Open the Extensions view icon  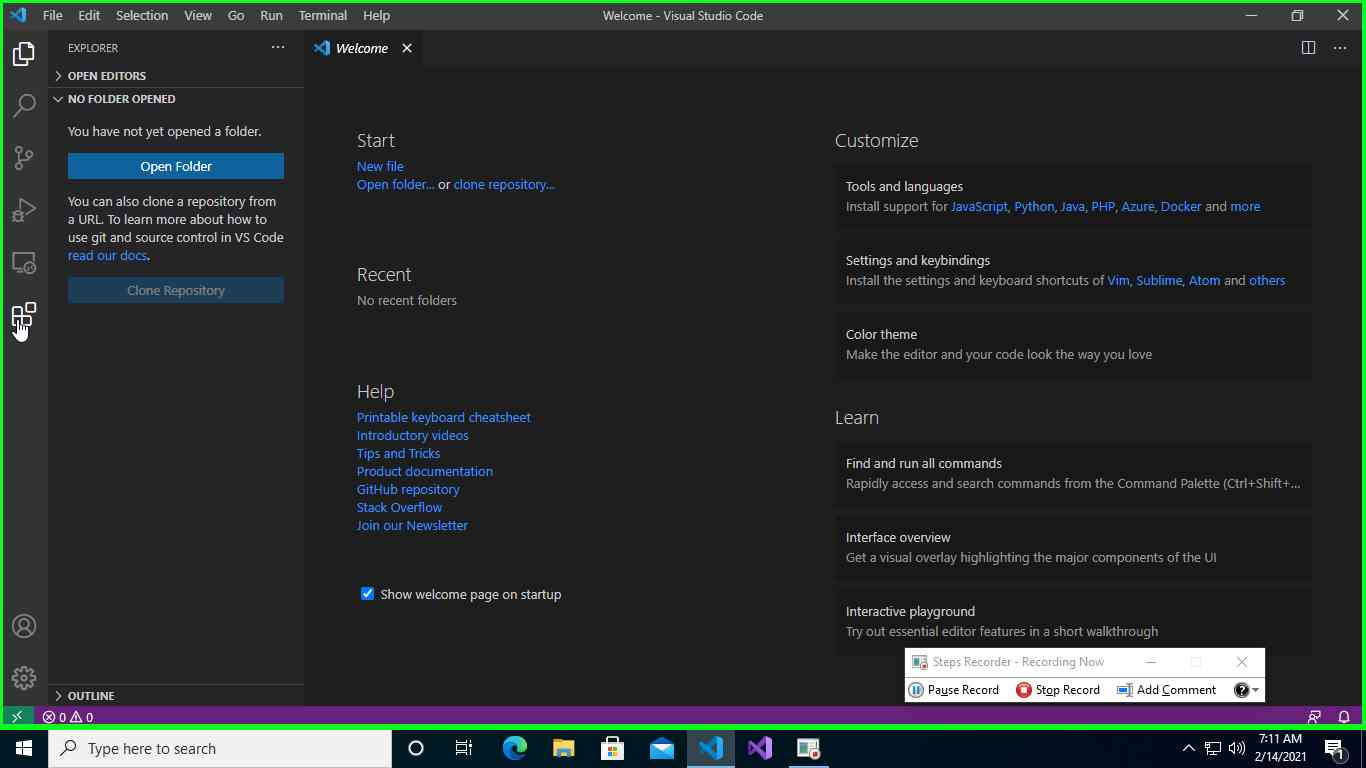(x=24, y=315)
